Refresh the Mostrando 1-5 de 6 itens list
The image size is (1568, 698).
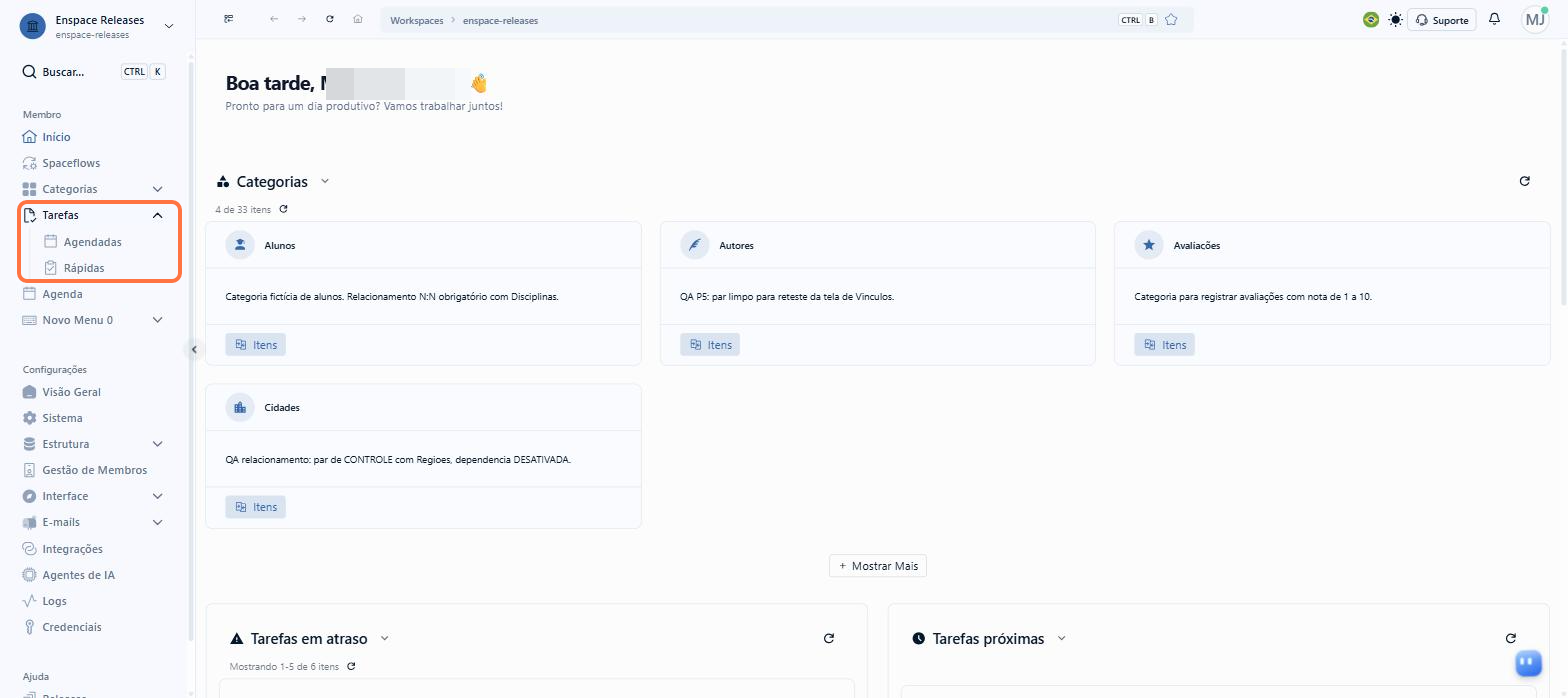pyautogui.click(x=351, y=666)
